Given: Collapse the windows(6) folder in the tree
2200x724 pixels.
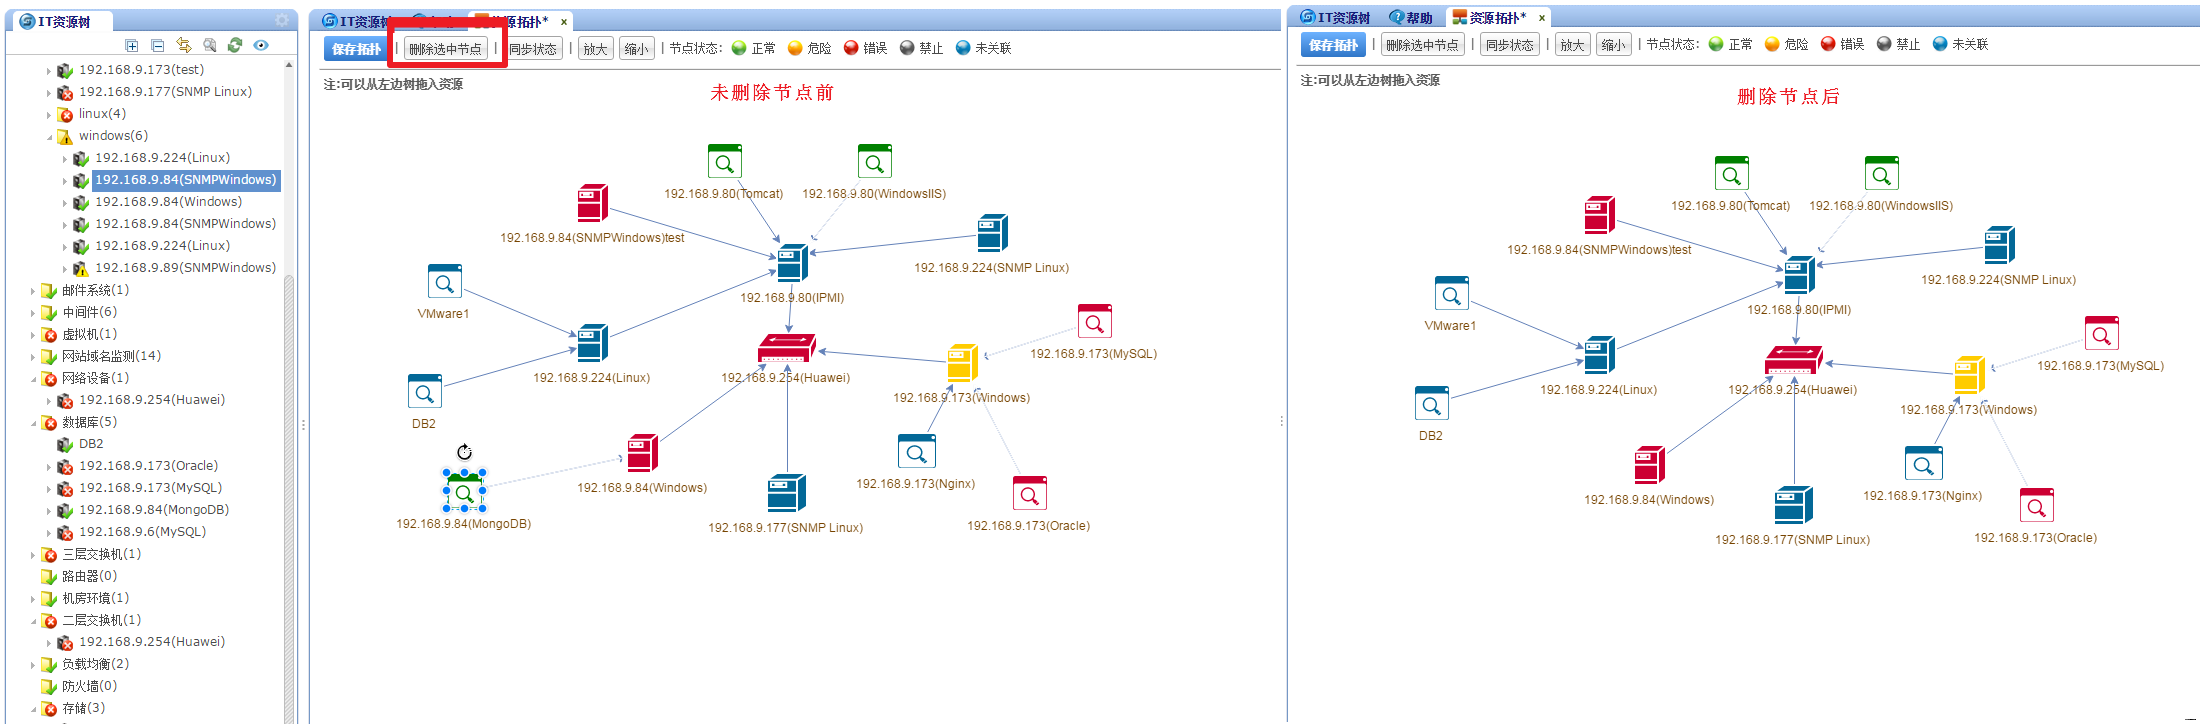Looking at the screenshot, I should click(x=48, y=137).
